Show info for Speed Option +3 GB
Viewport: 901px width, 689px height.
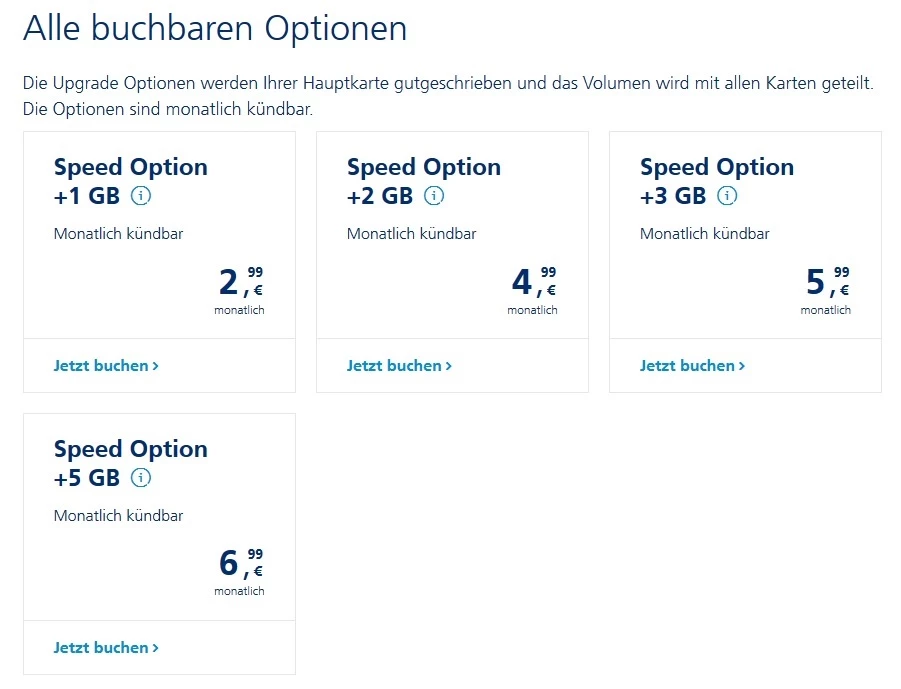pyautogui.click(x=727, y=196)
